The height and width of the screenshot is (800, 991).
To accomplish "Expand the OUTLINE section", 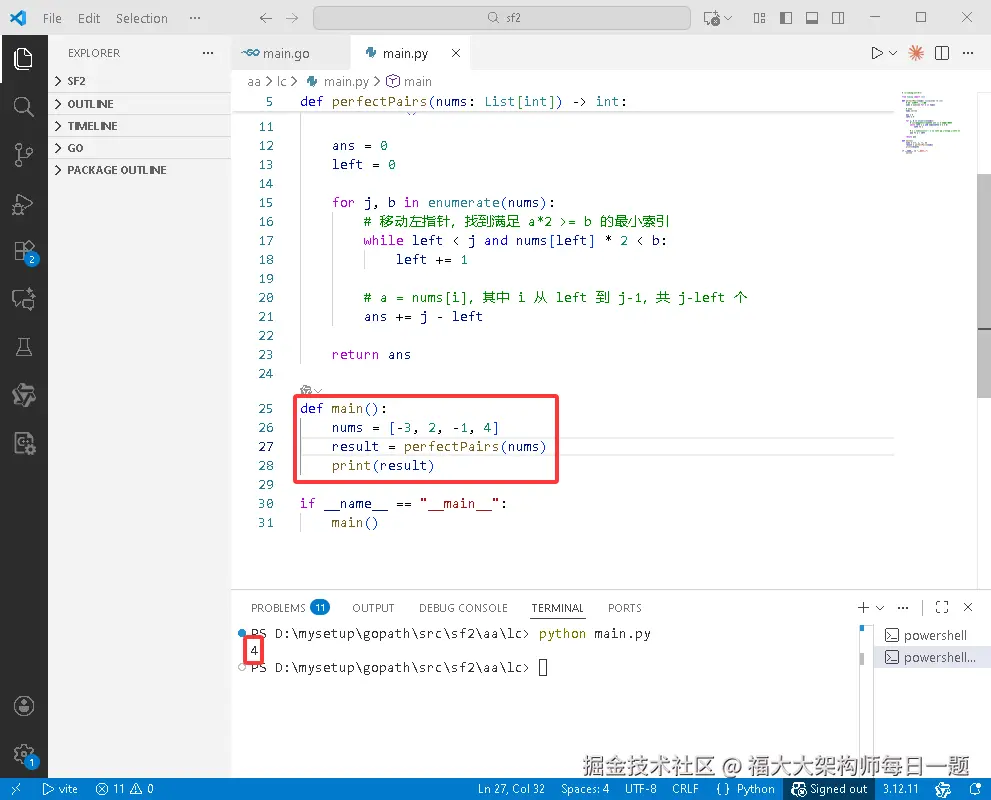I will click(x=140, y=104).
